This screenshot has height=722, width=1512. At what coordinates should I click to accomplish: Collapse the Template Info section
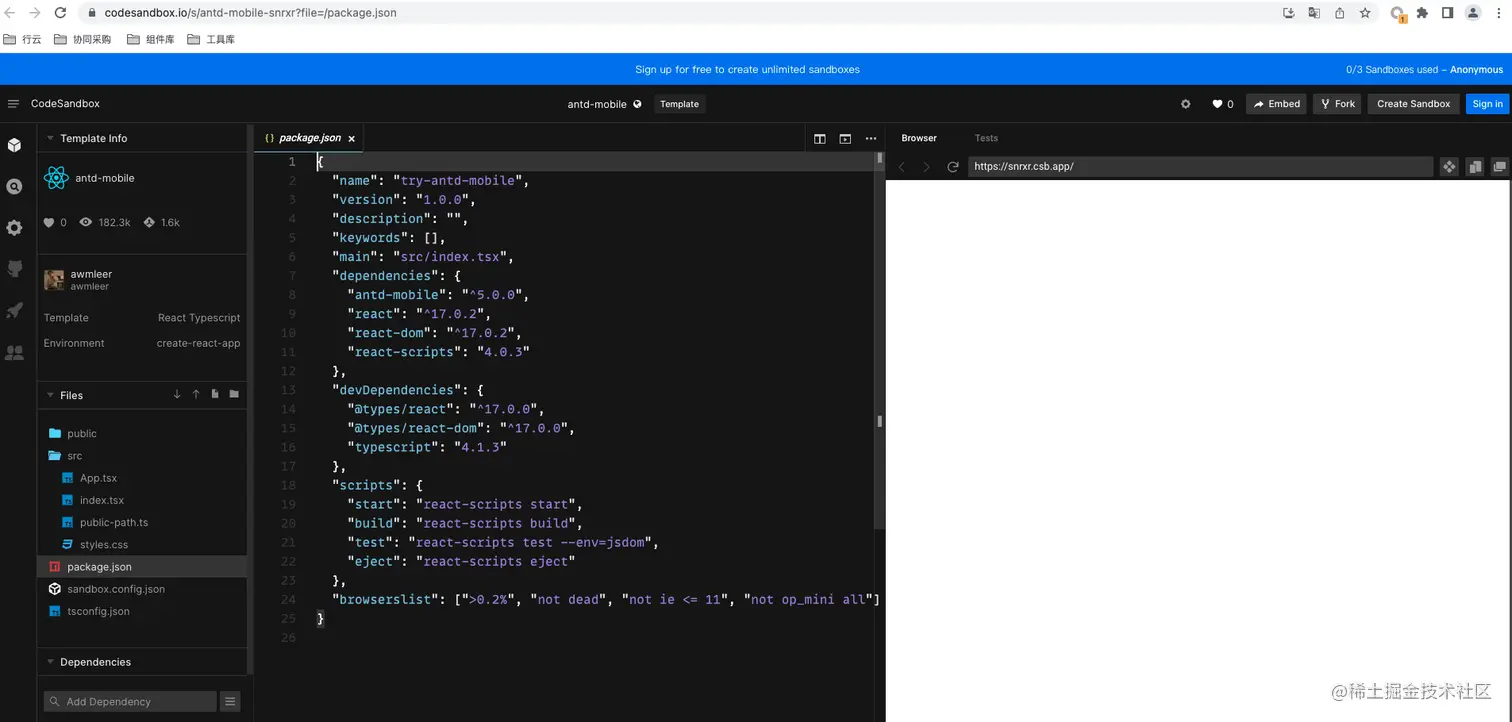[x=50, y=139]
